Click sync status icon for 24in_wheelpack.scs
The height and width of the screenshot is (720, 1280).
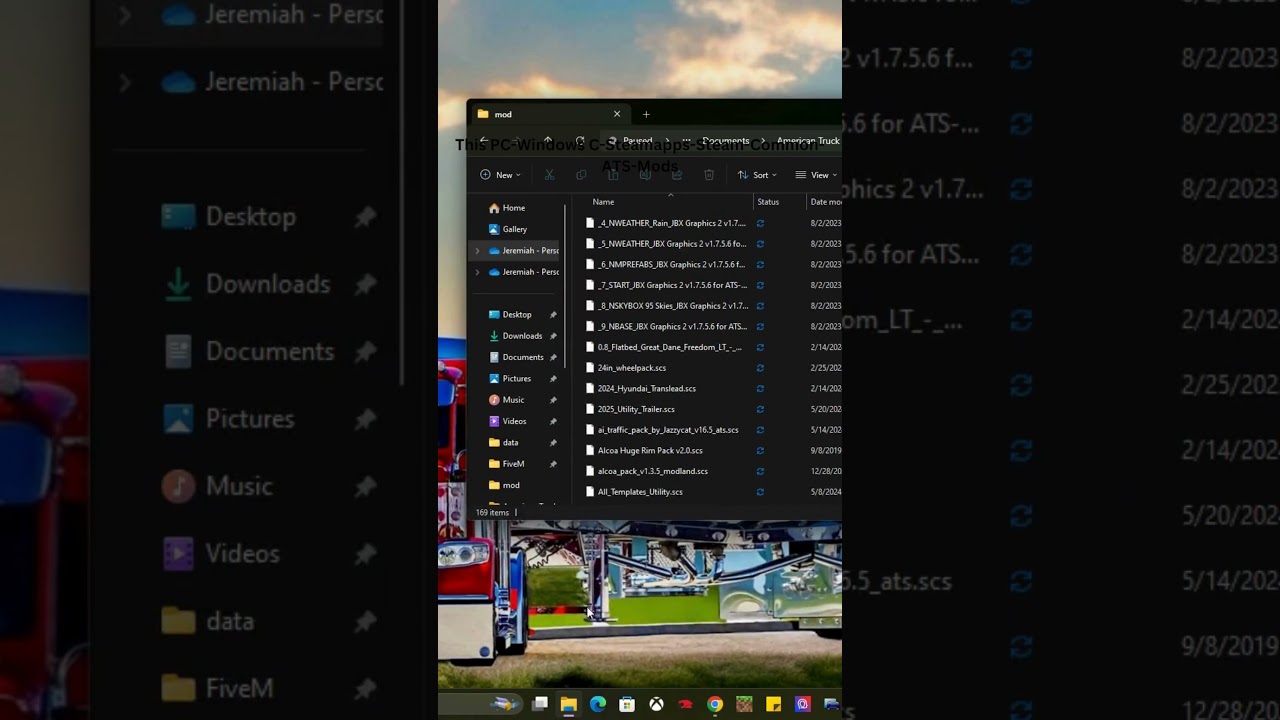pos(760,368)
